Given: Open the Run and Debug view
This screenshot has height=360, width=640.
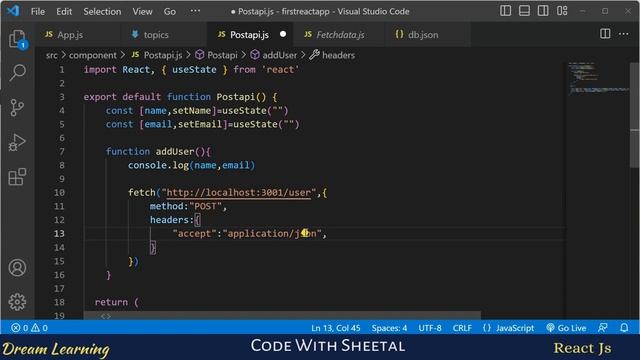Looking at the screenshot, I should pyautogui.click(x=17, y=142).
